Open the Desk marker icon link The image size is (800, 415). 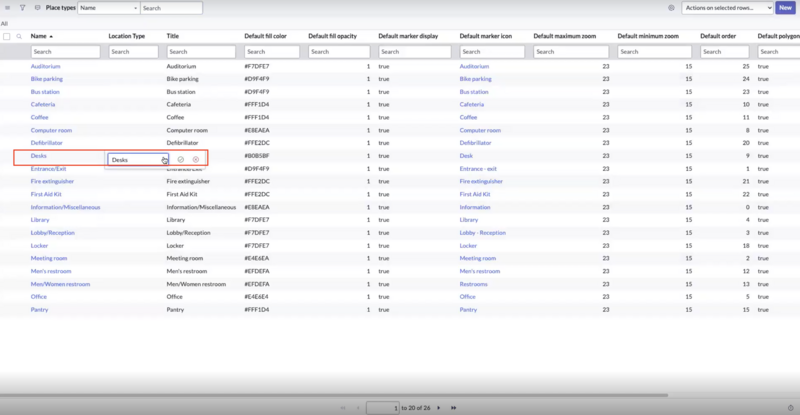[466, 156]
